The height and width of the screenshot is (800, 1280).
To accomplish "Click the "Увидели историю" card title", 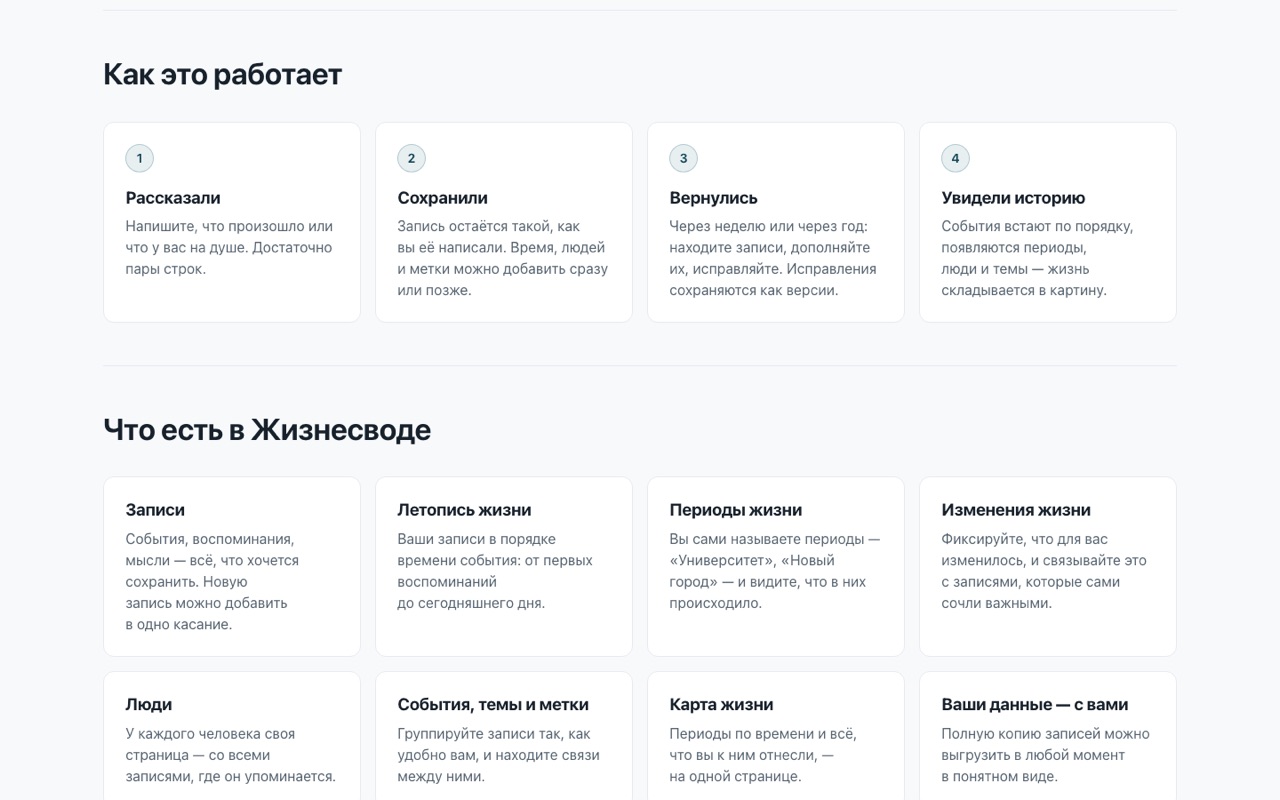I will (x=1013, y=198).
